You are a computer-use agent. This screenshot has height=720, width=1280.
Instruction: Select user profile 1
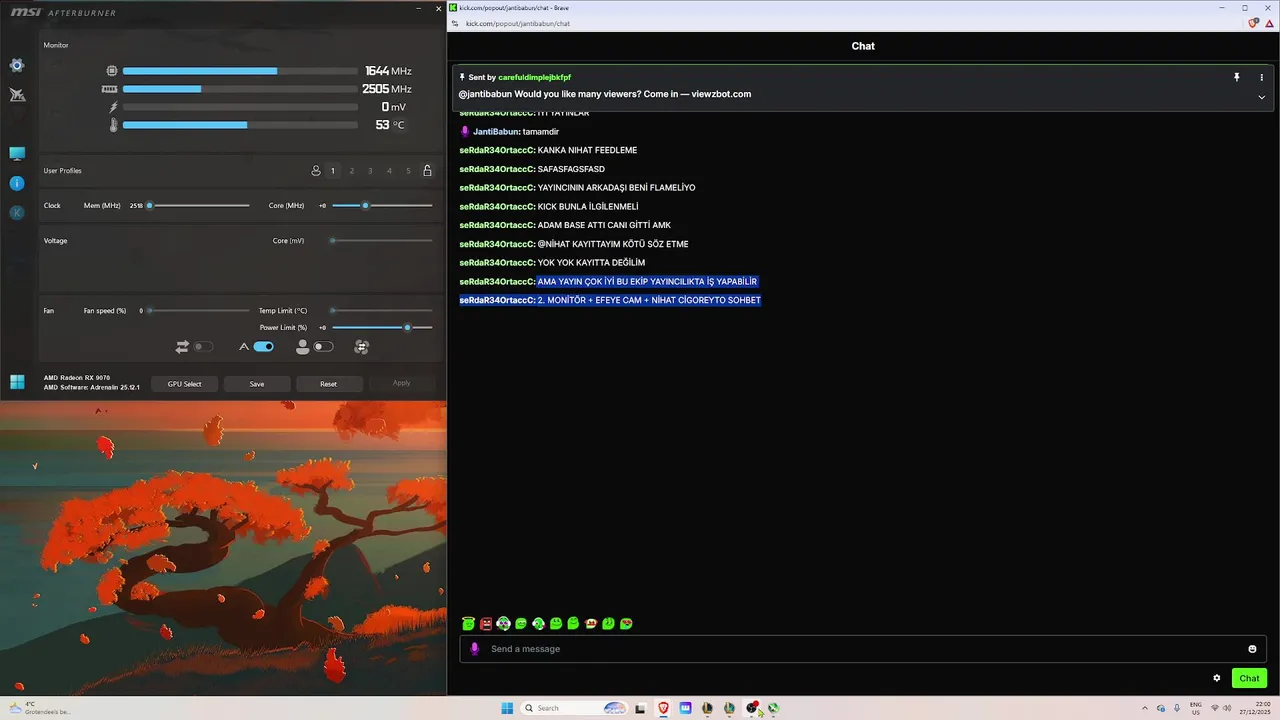coord(333,171)
